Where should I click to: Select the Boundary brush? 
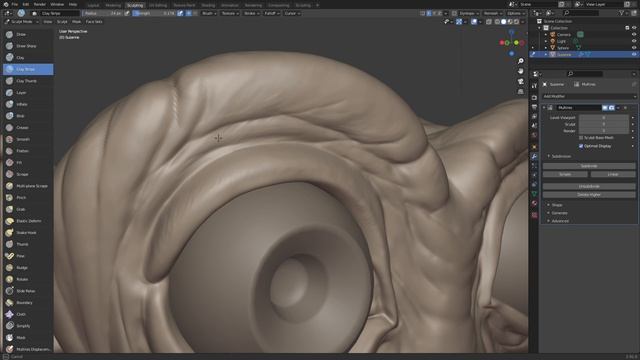(28, 303)
